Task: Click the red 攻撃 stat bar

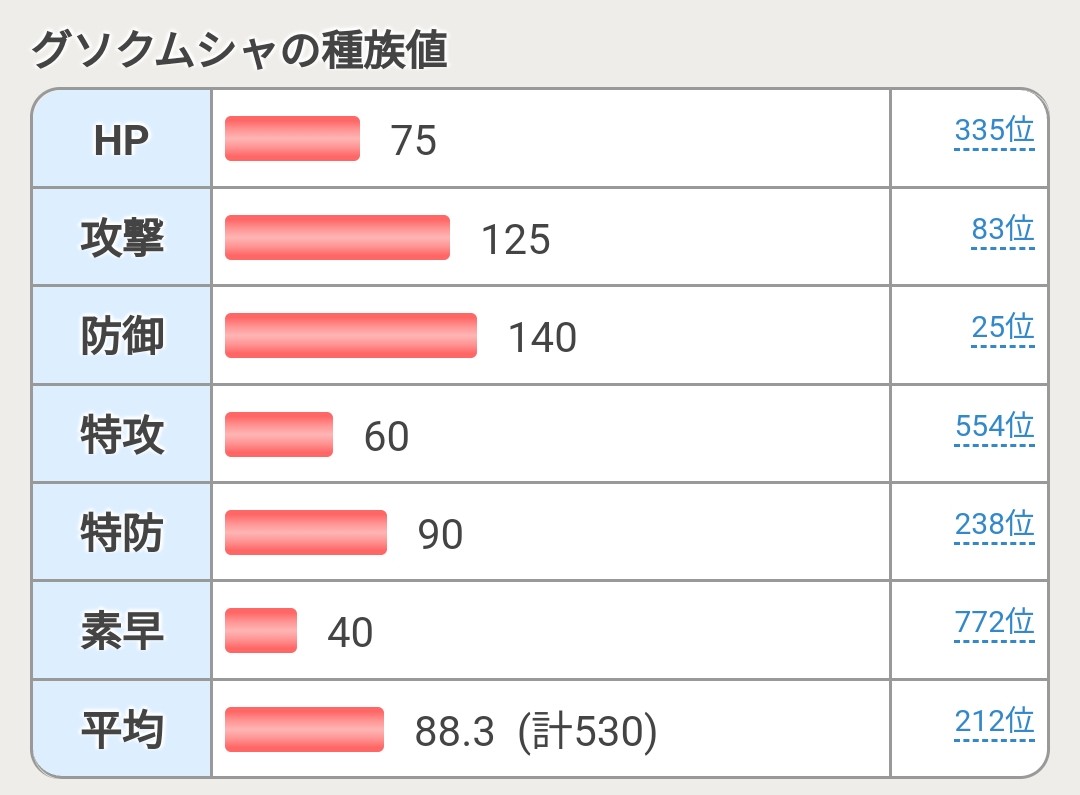Action: pyautogui.click(x=337, y=237)
